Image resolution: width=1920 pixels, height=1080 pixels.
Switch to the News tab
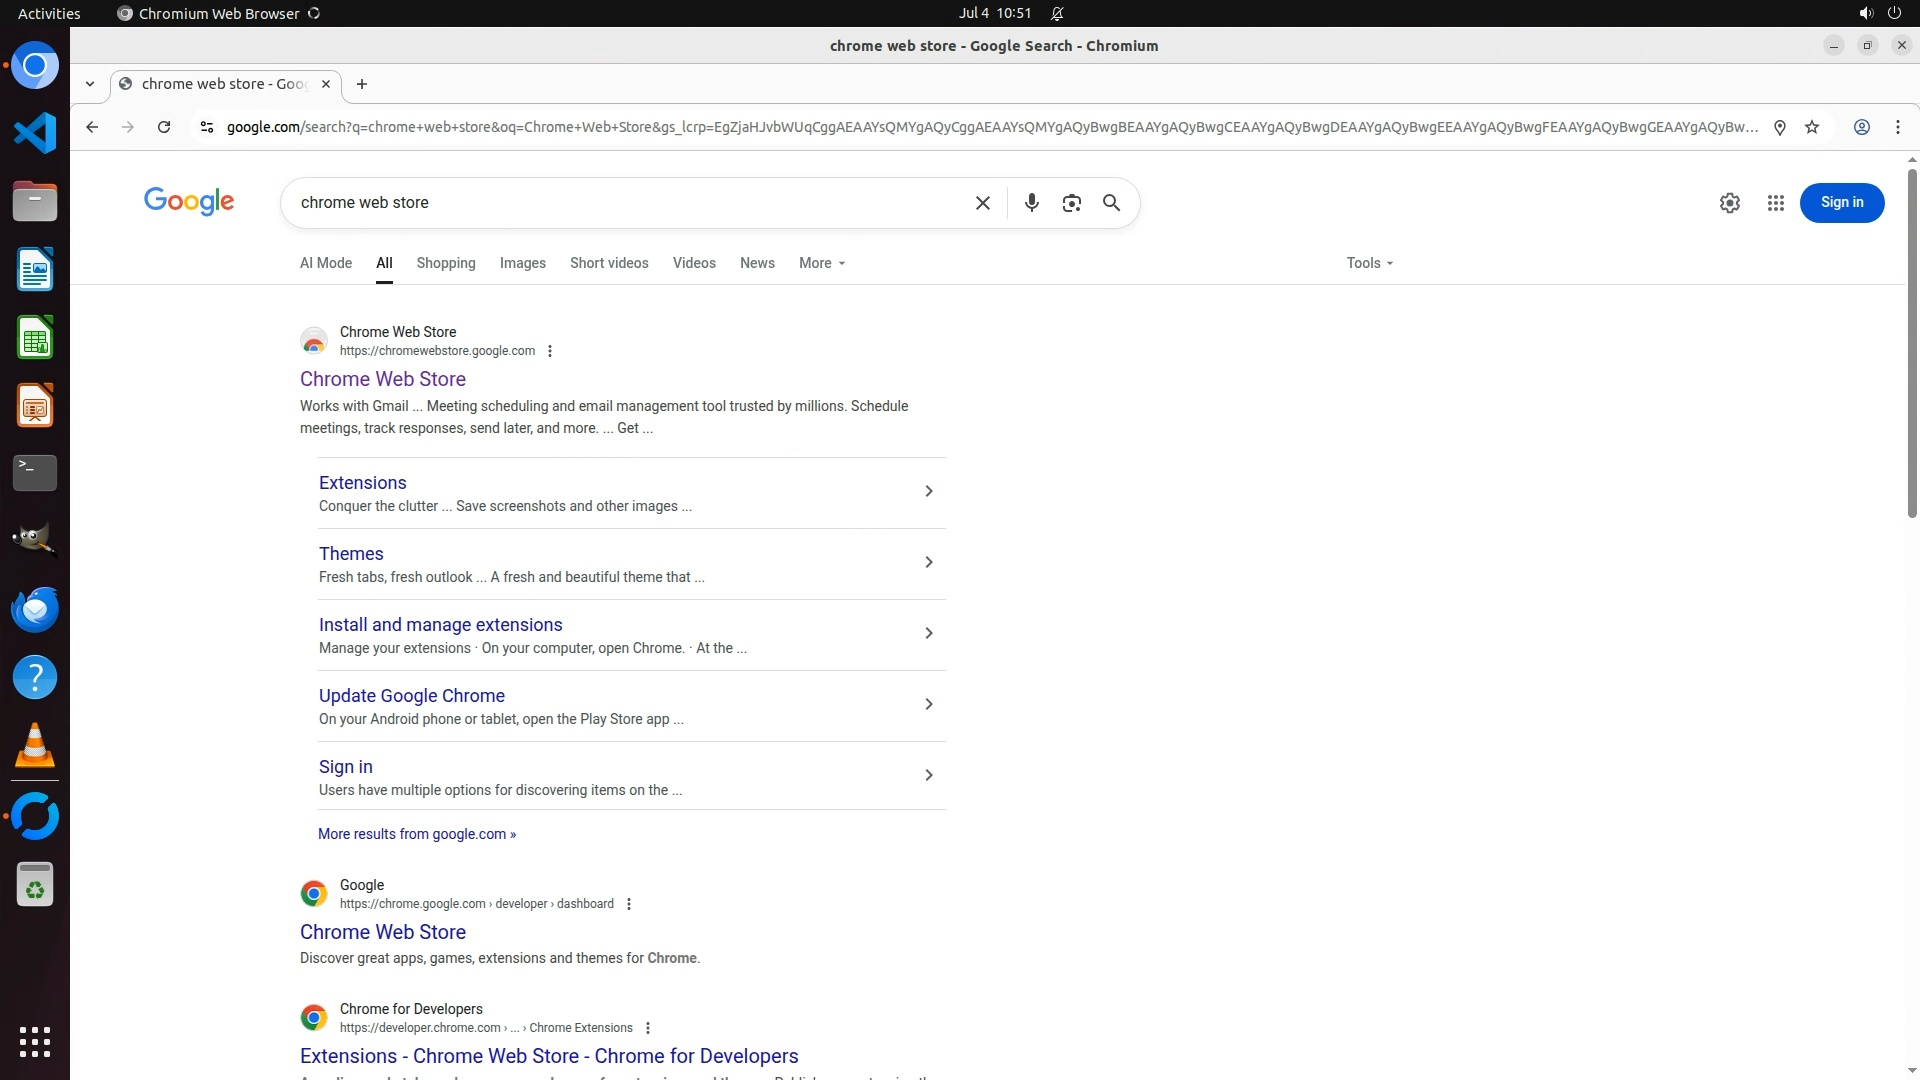point(756,263)
